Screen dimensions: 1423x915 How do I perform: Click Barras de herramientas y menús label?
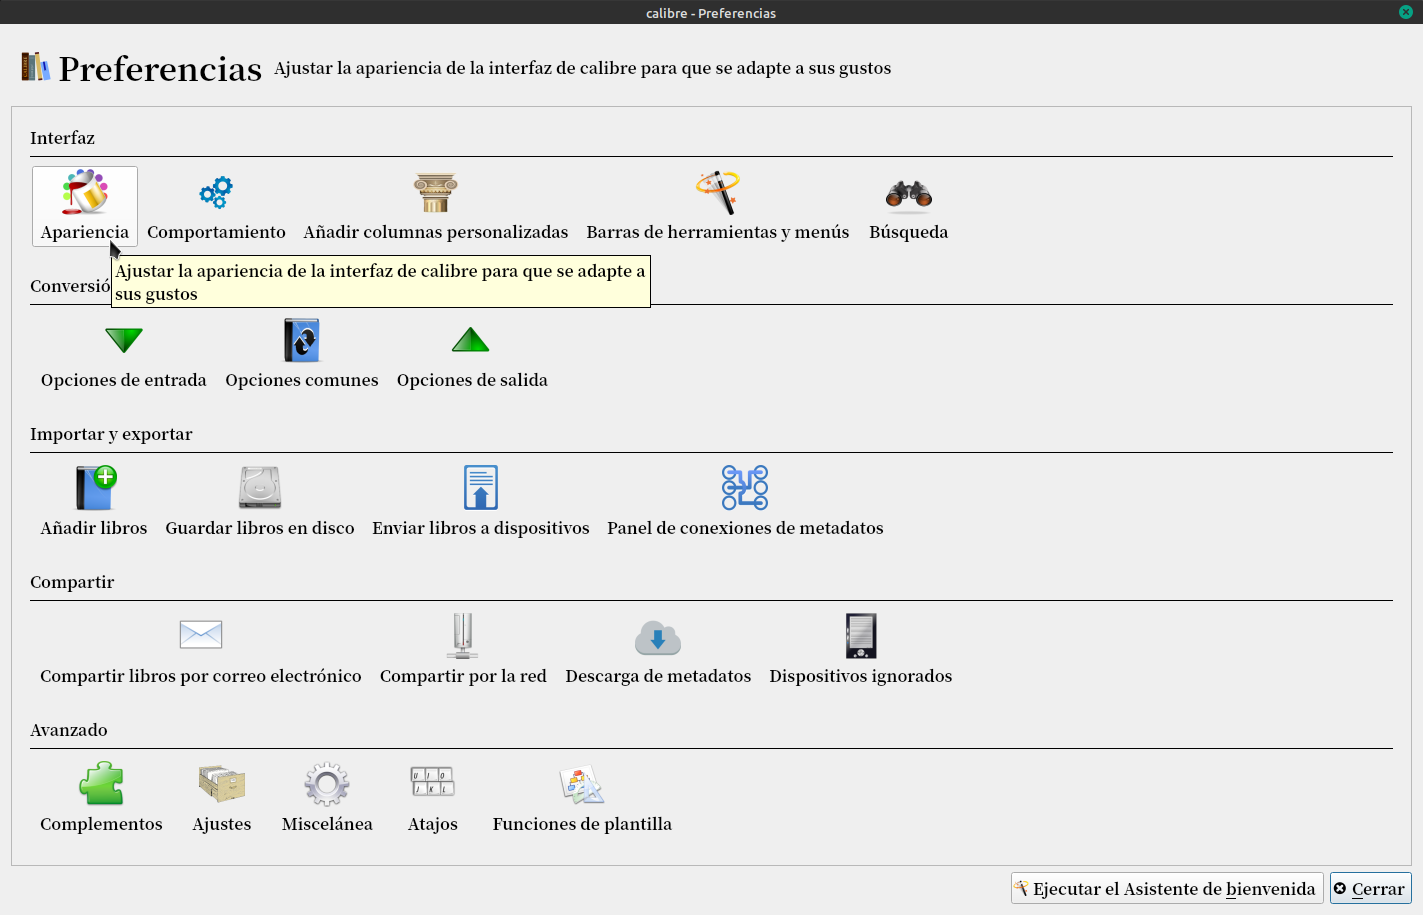pos(718,232)
